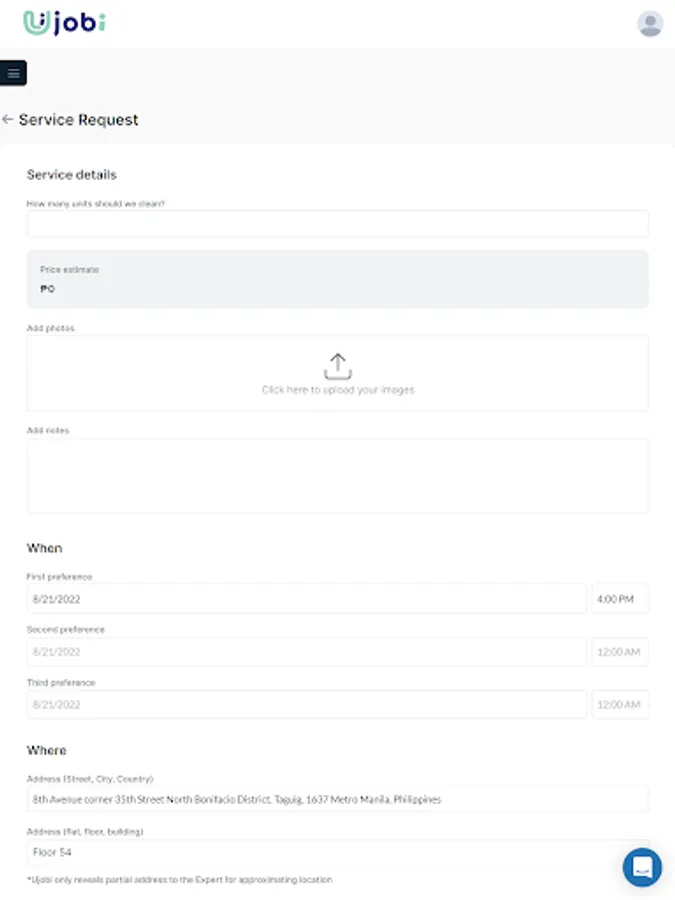Click the Price estimate box
The height and width of the screenshot is (900, 675).
pyautogui.click(x=337, y=279)
